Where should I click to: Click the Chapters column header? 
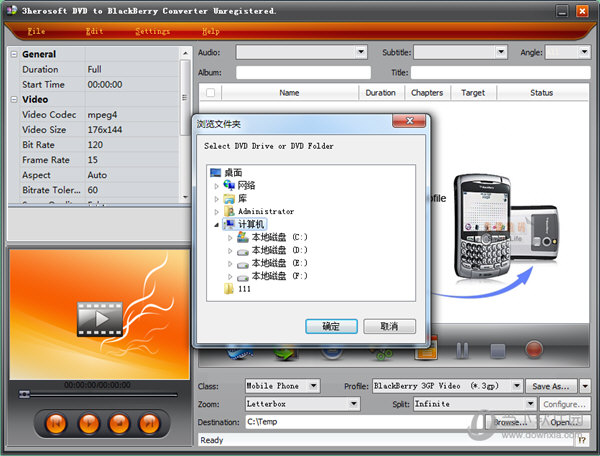427,93
